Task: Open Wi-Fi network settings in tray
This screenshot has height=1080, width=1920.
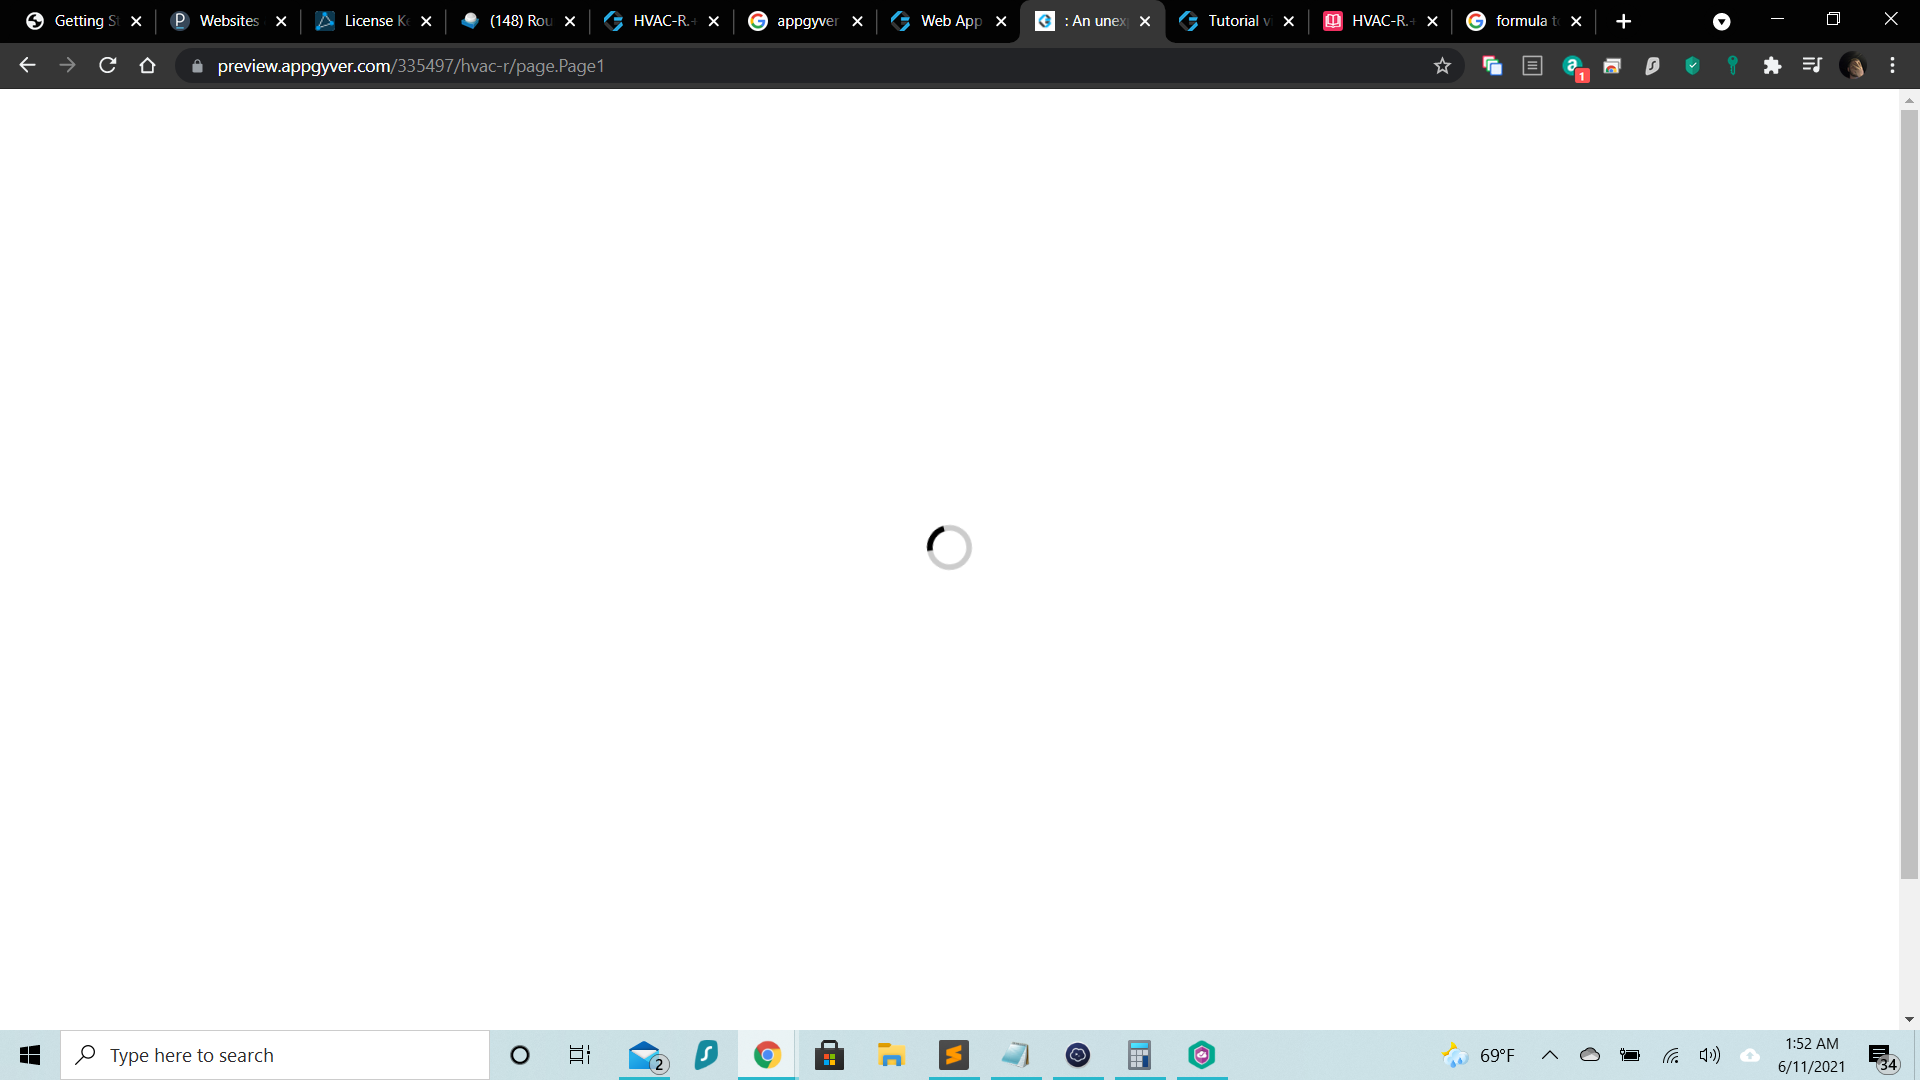Action: [x=1670, y=1055]
